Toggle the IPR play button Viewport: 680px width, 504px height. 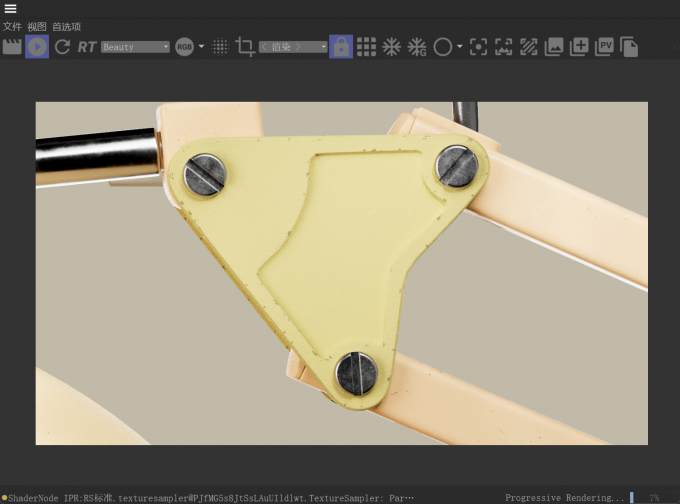(37, 47)
